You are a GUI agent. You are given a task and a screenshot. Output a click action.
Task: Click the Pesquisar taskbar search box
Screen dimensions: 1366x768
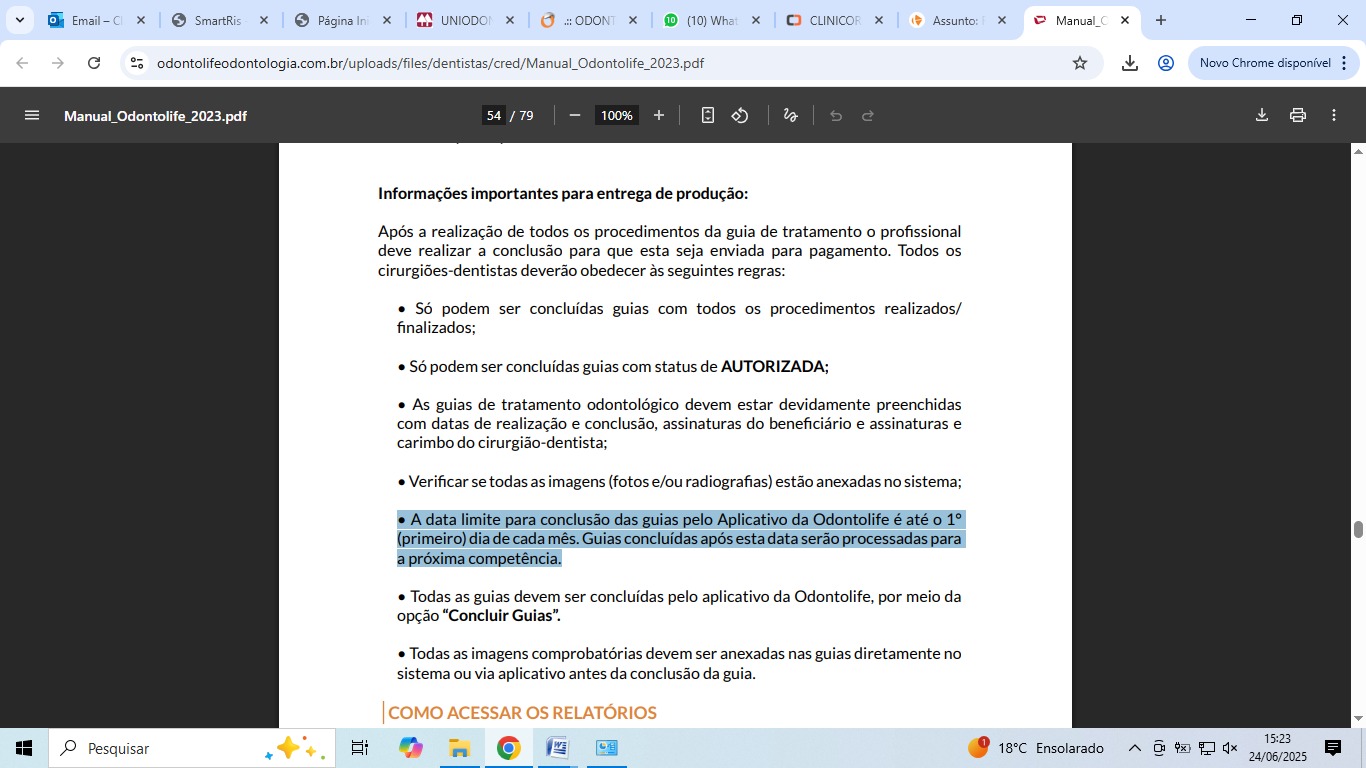coord(190,748)
